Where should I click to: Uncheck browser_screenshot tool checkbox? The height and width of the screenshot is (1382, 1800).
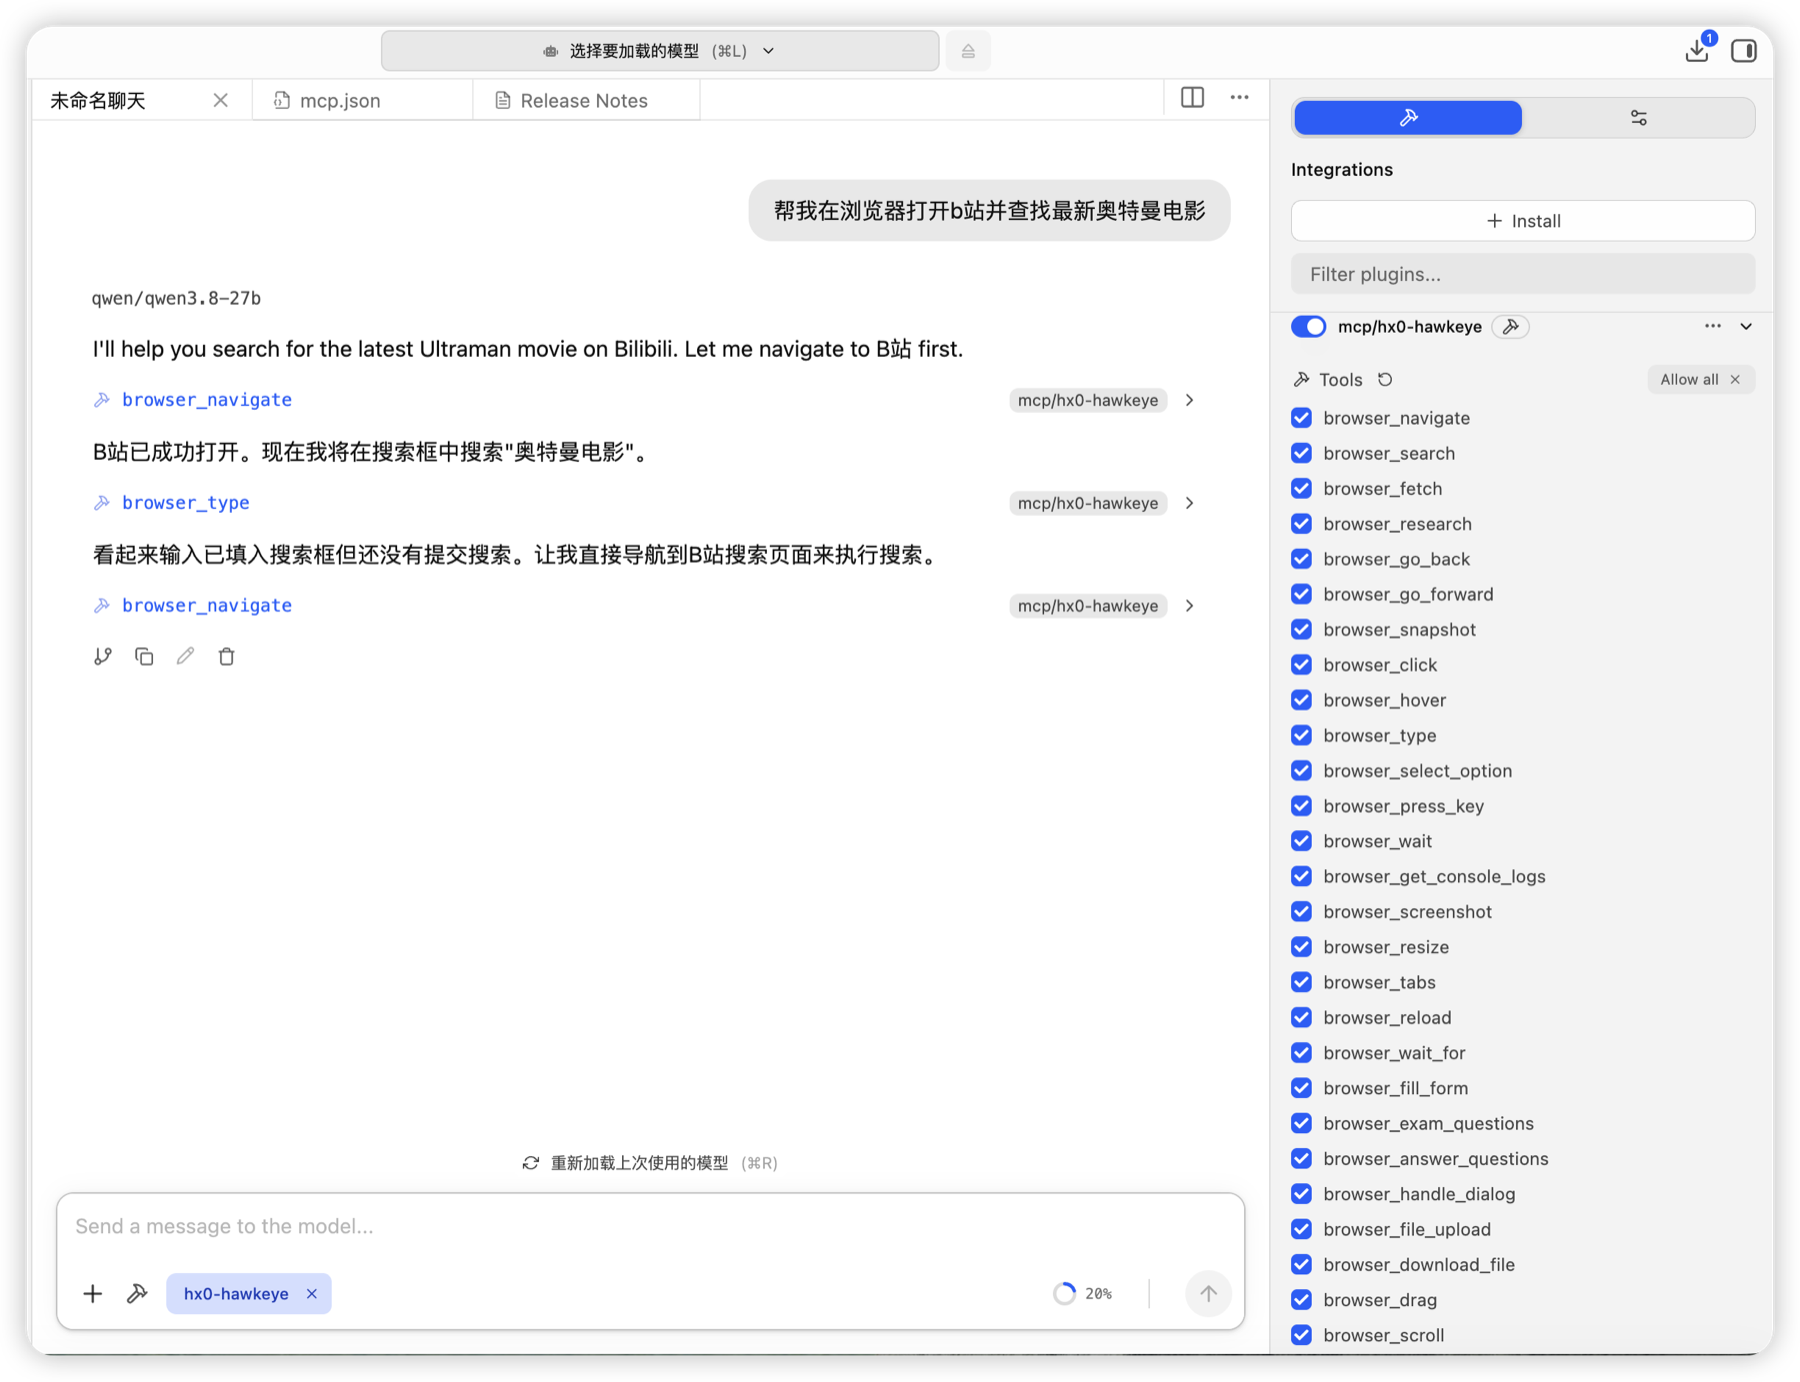[1301, 912]
